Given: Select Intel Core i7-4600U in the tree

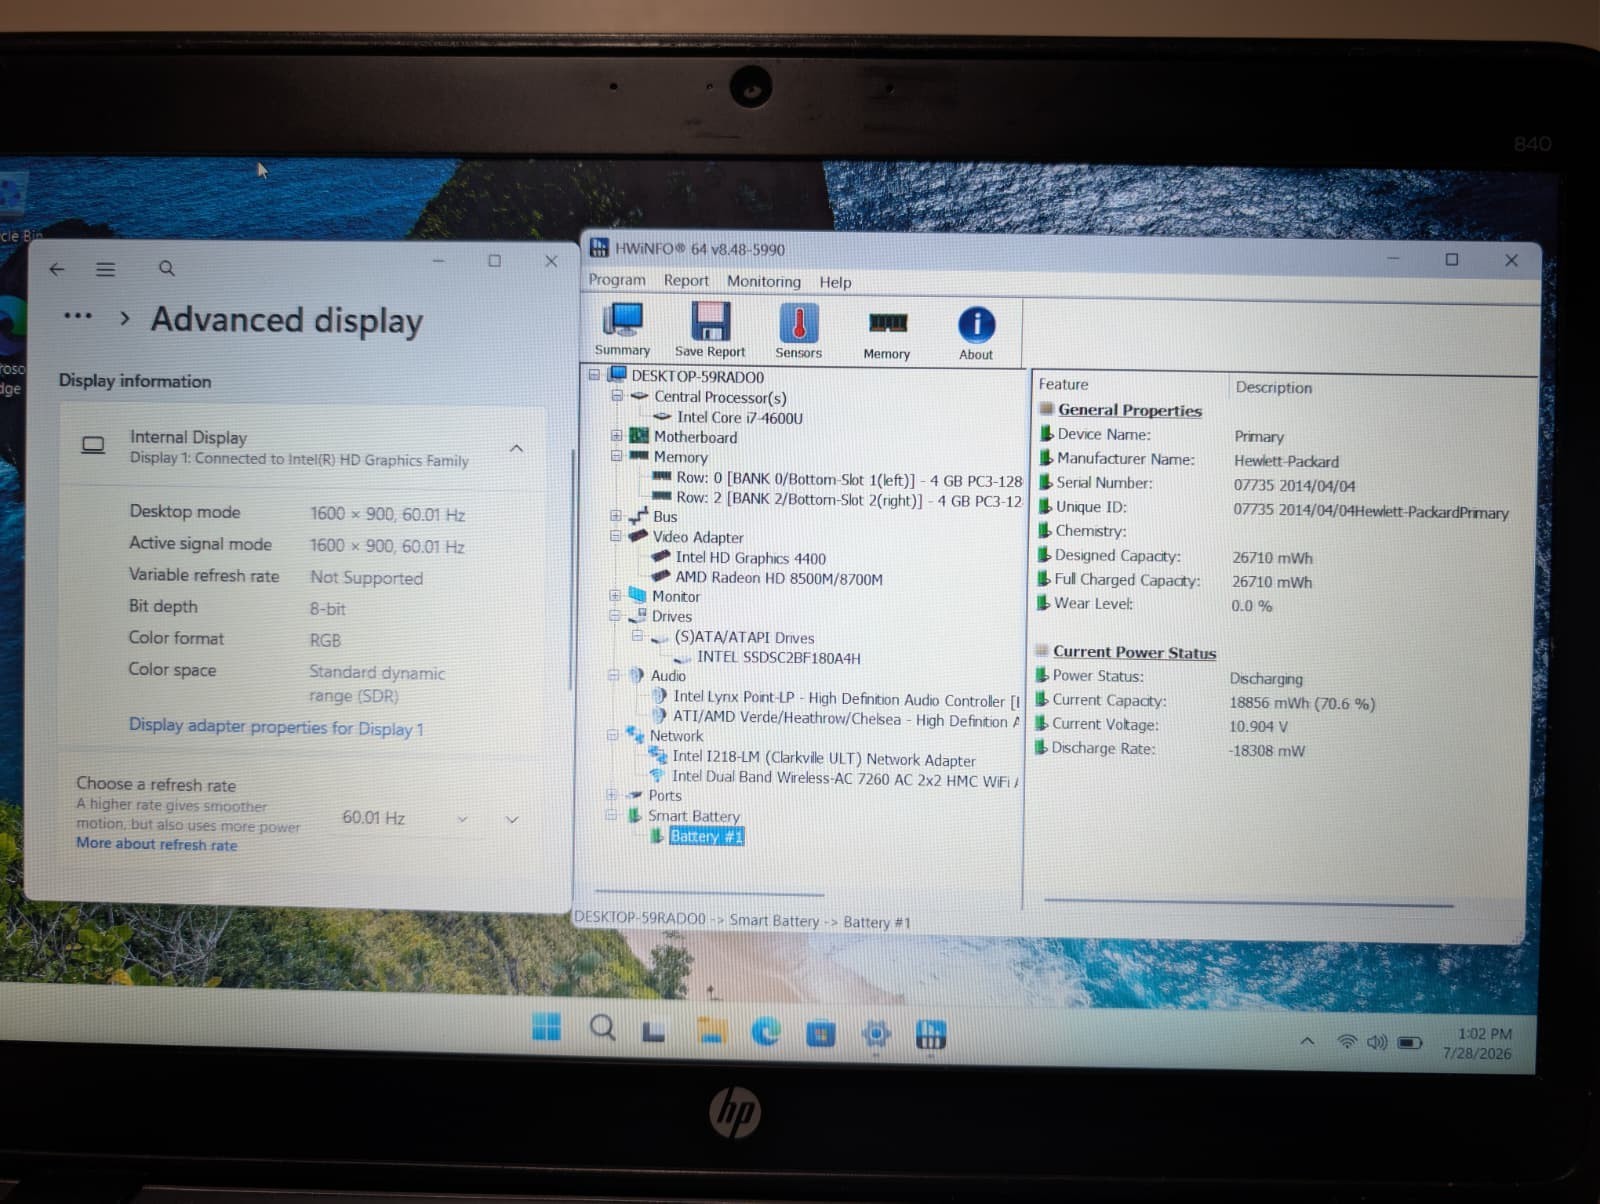Looking at the screenshot, I should coord(740,418).
